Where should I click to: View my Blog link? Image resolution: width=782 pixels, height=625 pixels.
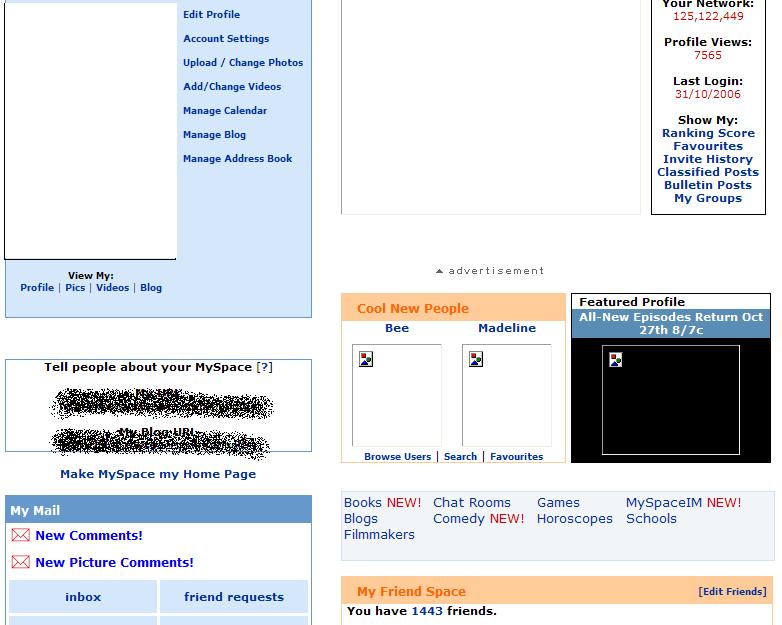point(151,287)
